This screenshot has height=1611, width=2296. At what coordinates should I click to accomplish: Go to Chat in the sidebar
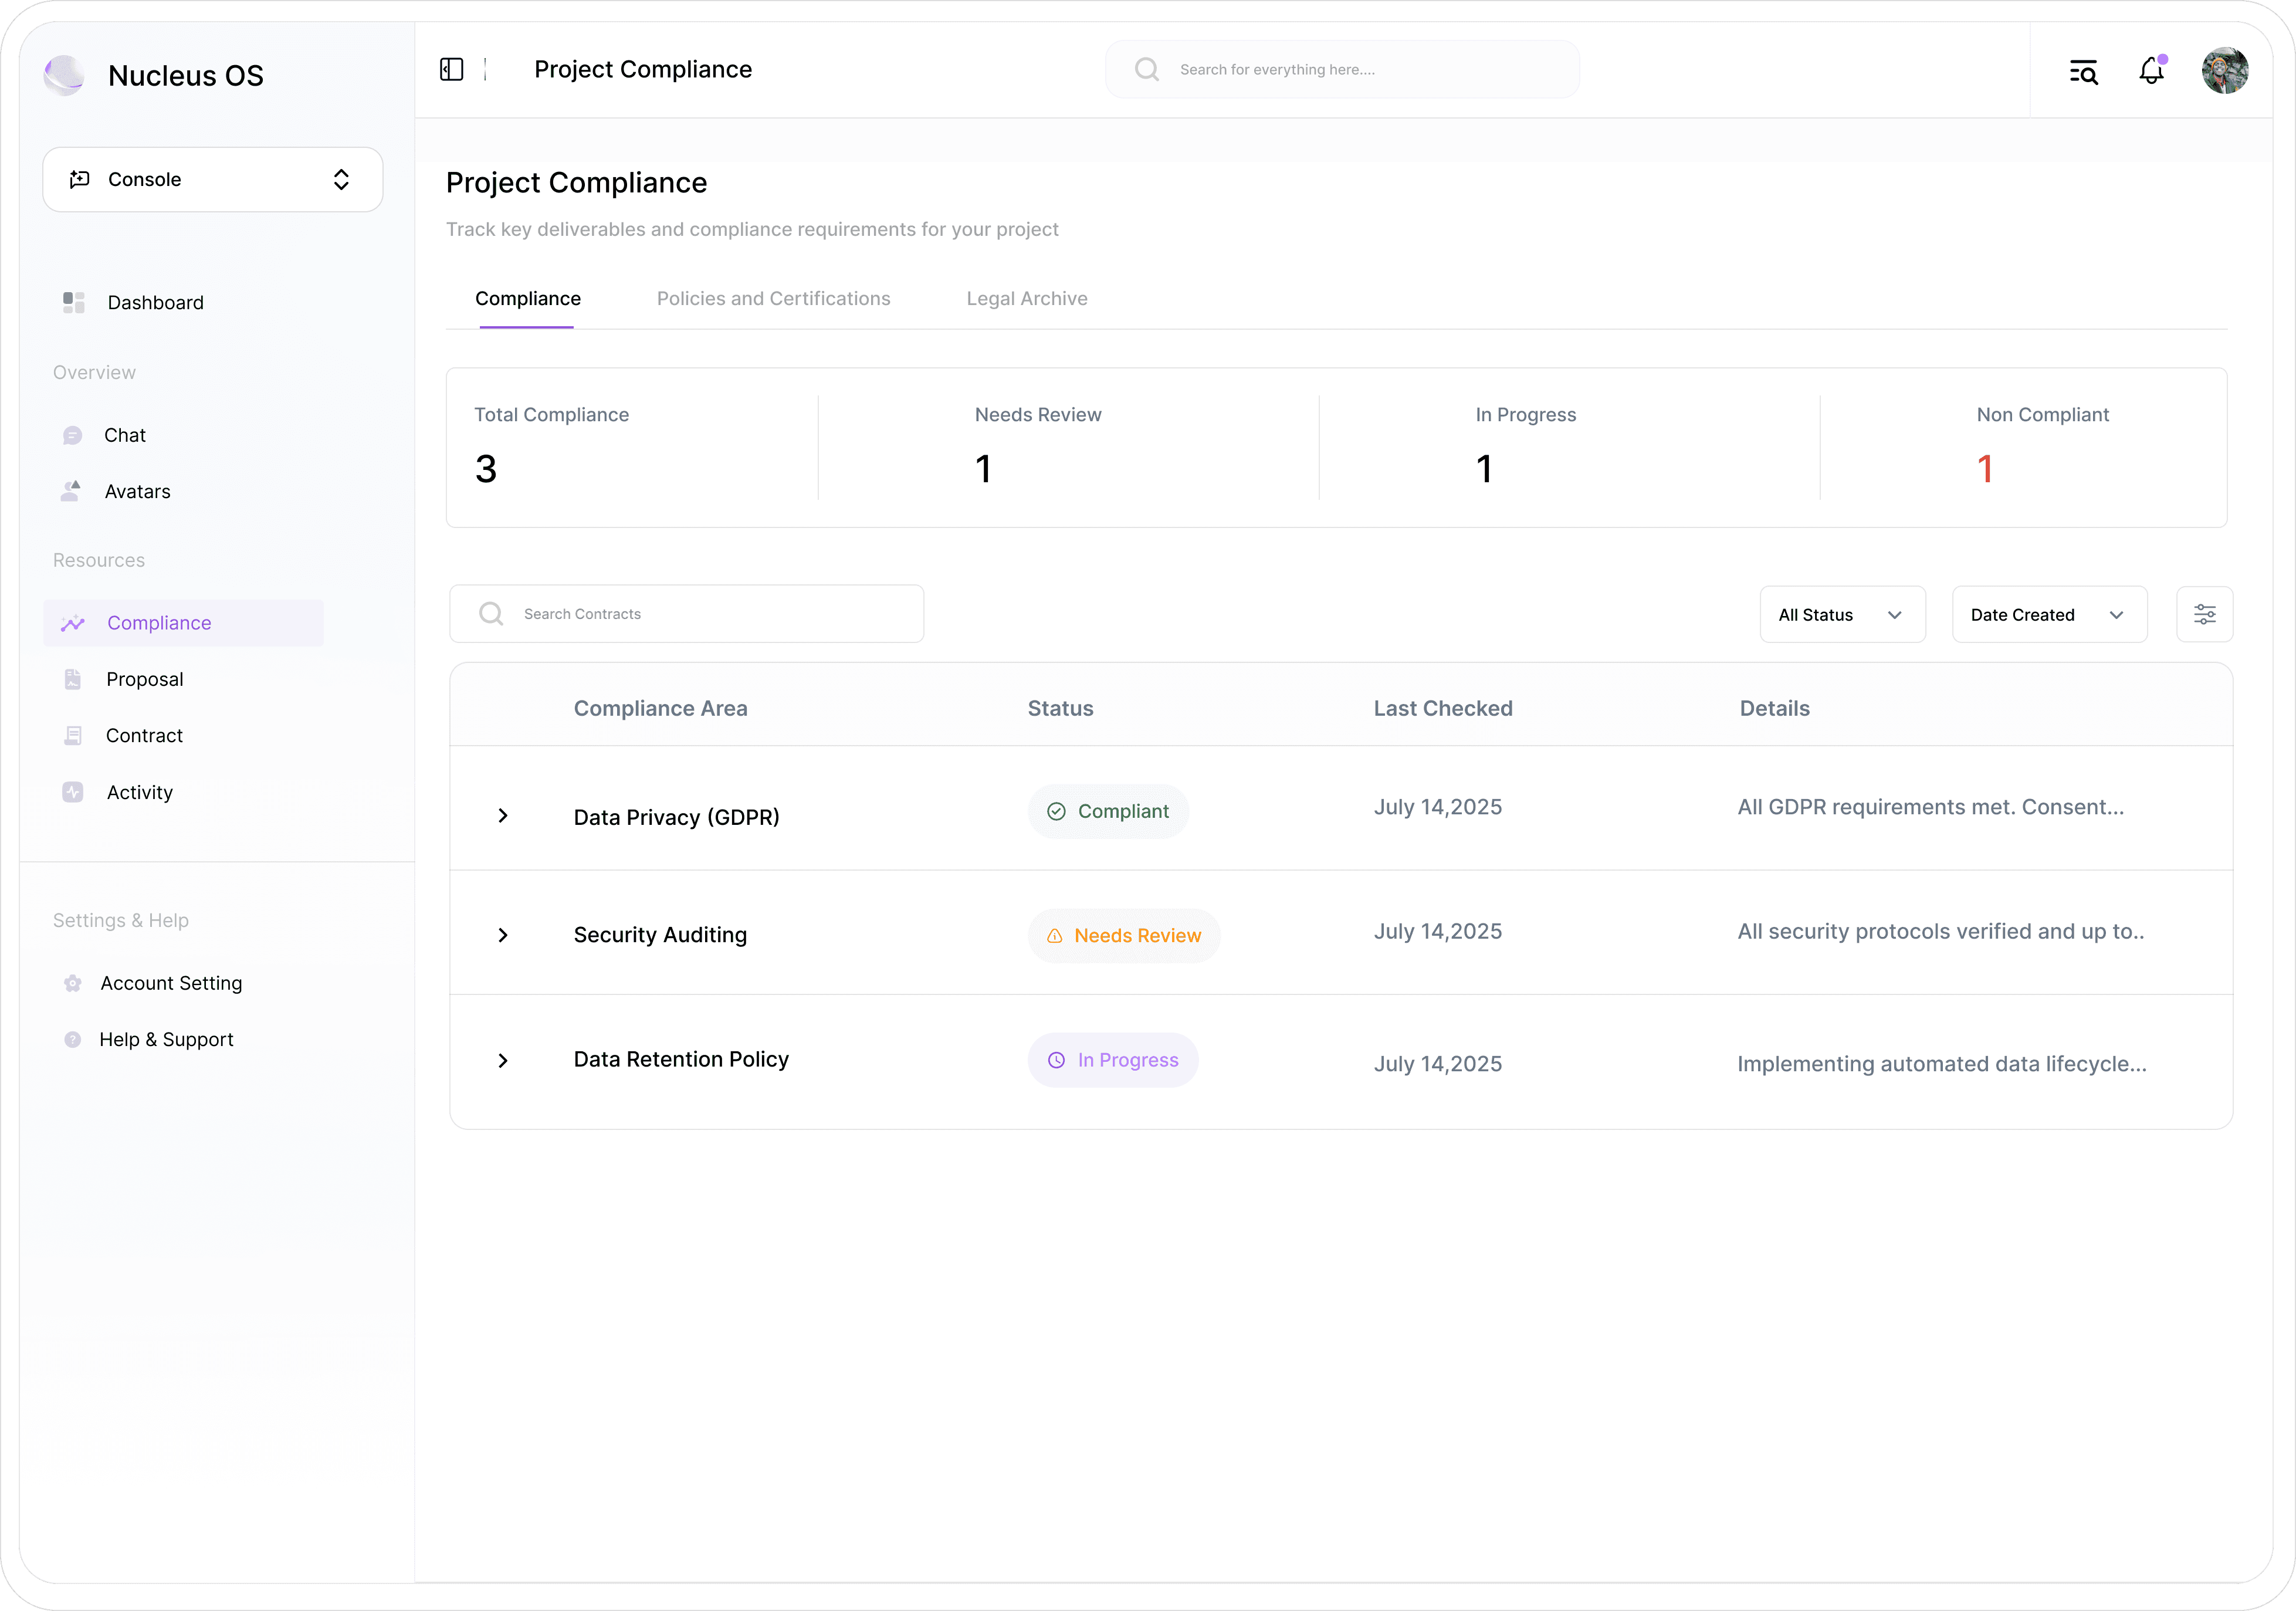click(124, 435)
